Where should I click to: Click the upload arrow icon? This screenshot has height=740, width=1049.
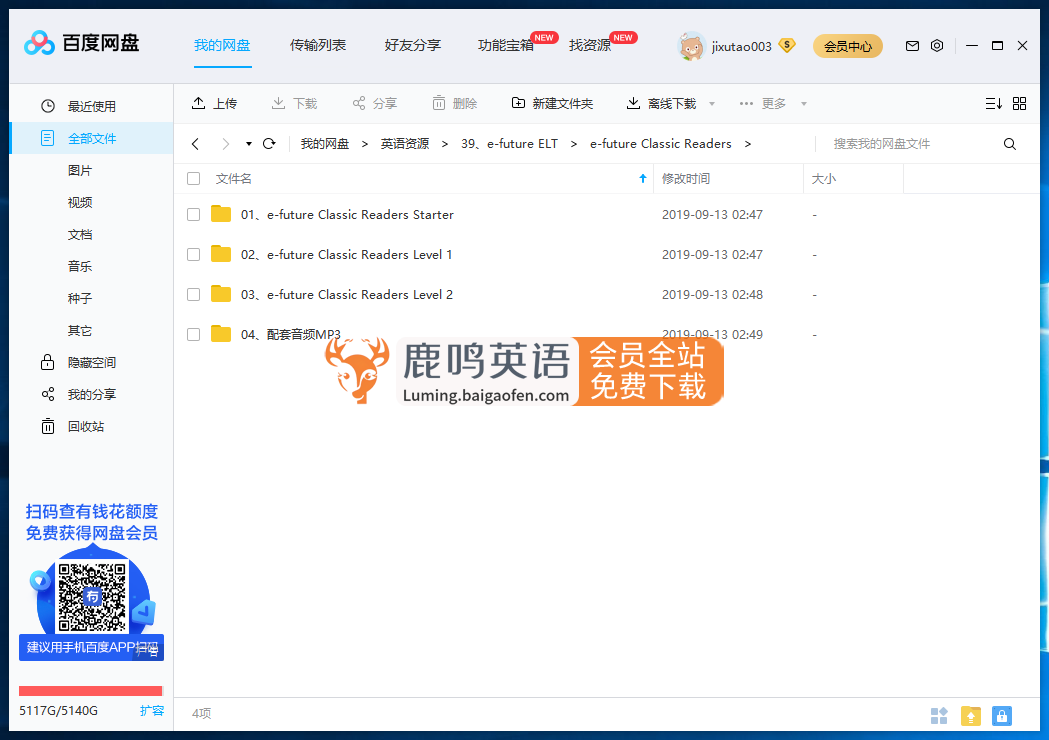coord(198,103)
